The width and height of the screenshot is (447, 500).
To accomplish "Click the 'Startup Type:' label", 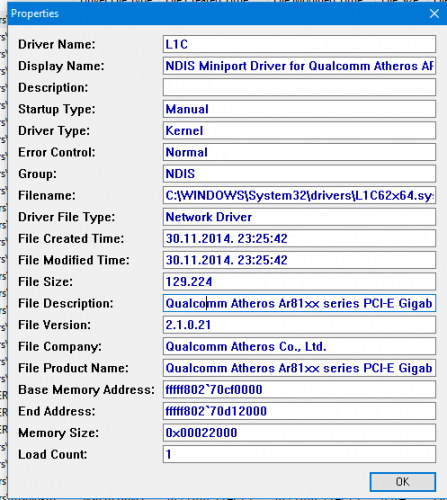I will tap(57, 109).
